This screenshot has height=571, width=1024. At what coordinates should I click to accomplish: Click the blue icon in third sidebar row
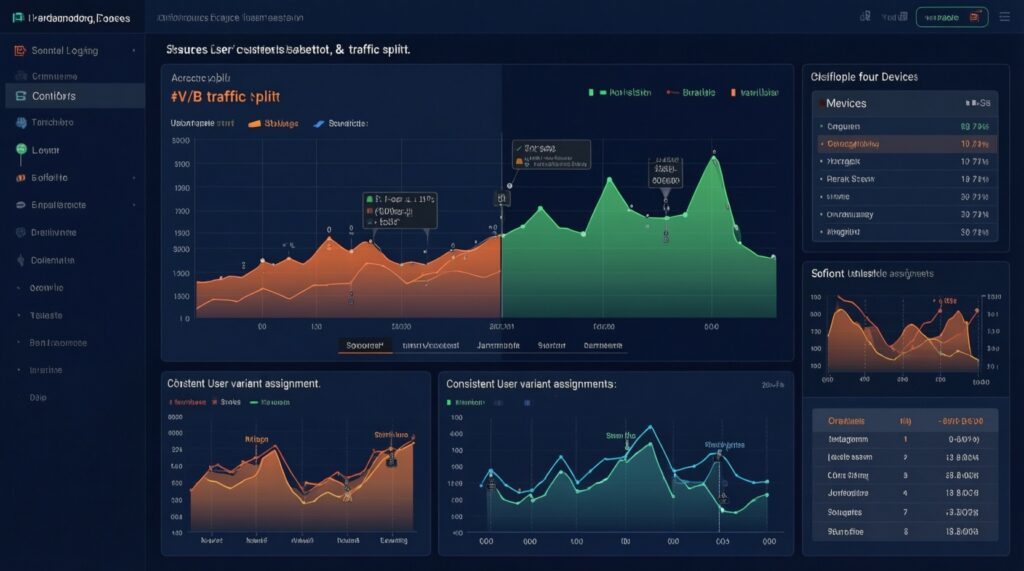(x=20, y=123)
